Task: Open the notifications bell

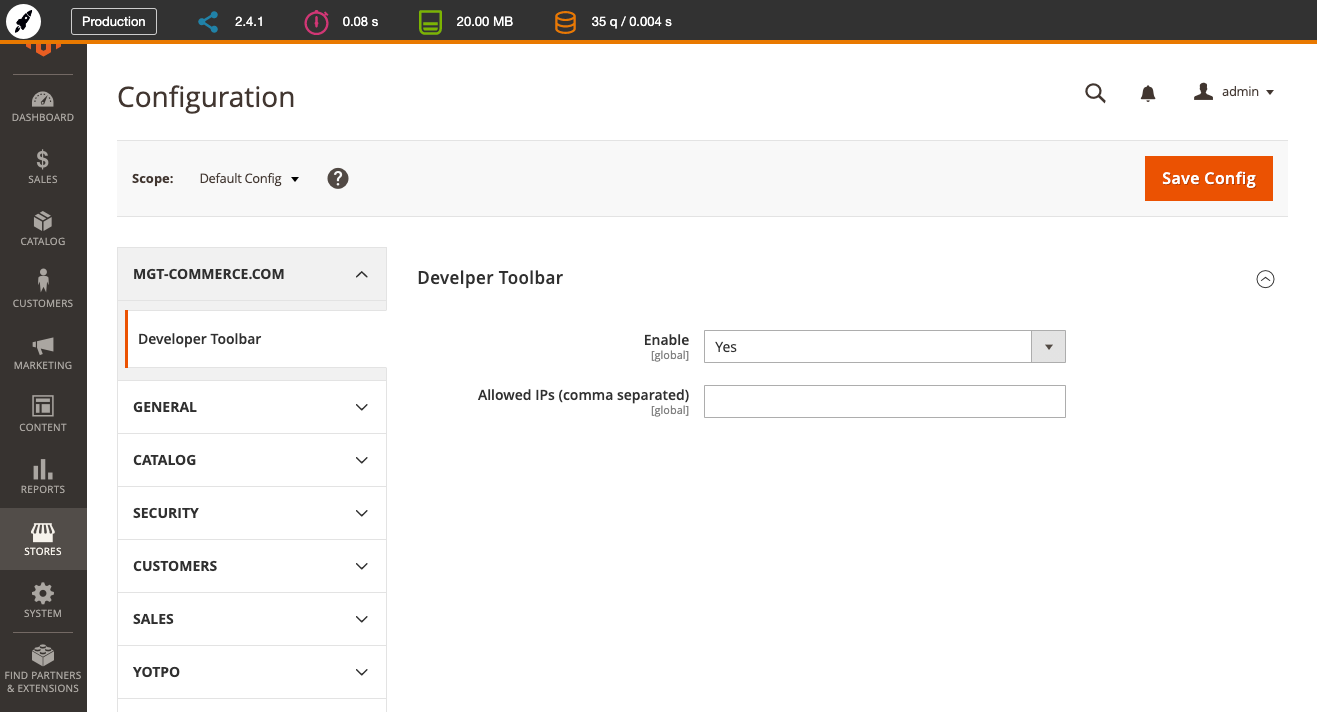Action: pyautogui.click(x=1148, y=93)
